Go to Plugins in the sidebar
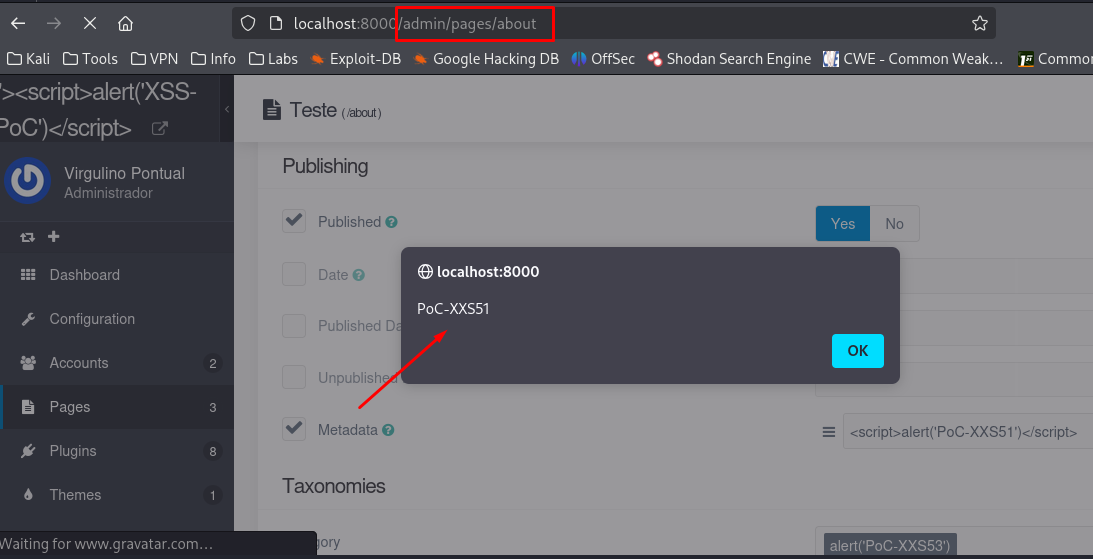This screenshot has width=1093, height=559. tap(73, 451)
